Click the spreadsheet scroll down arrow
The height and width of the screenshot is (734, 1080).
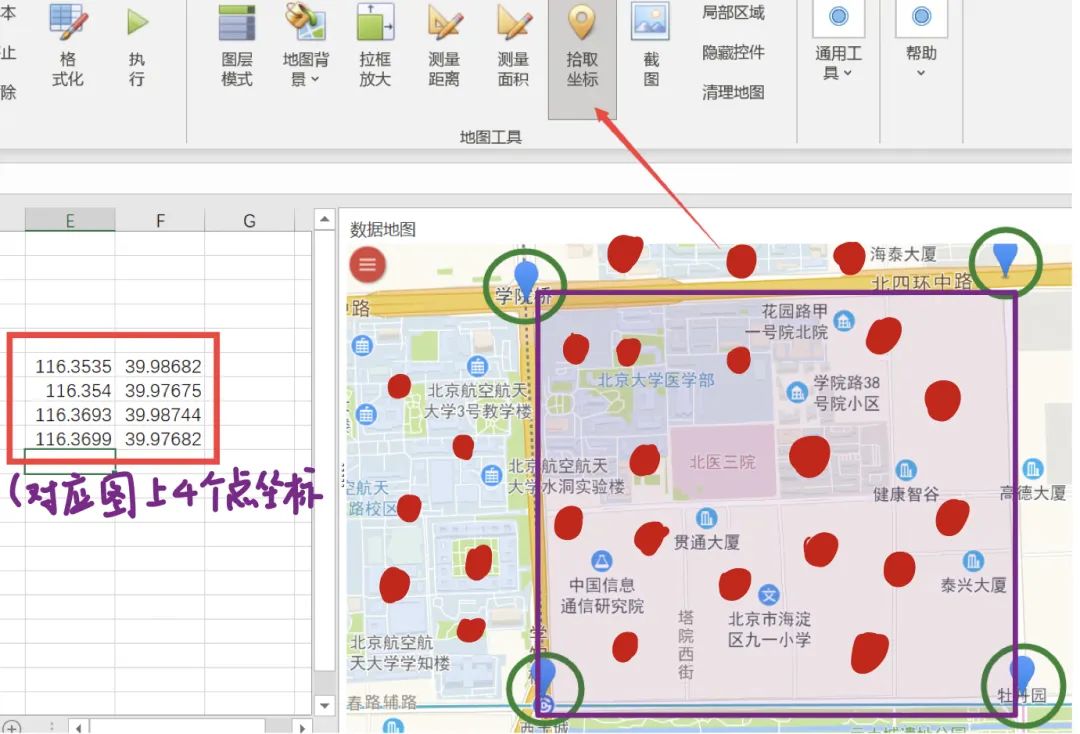(324, 705)
